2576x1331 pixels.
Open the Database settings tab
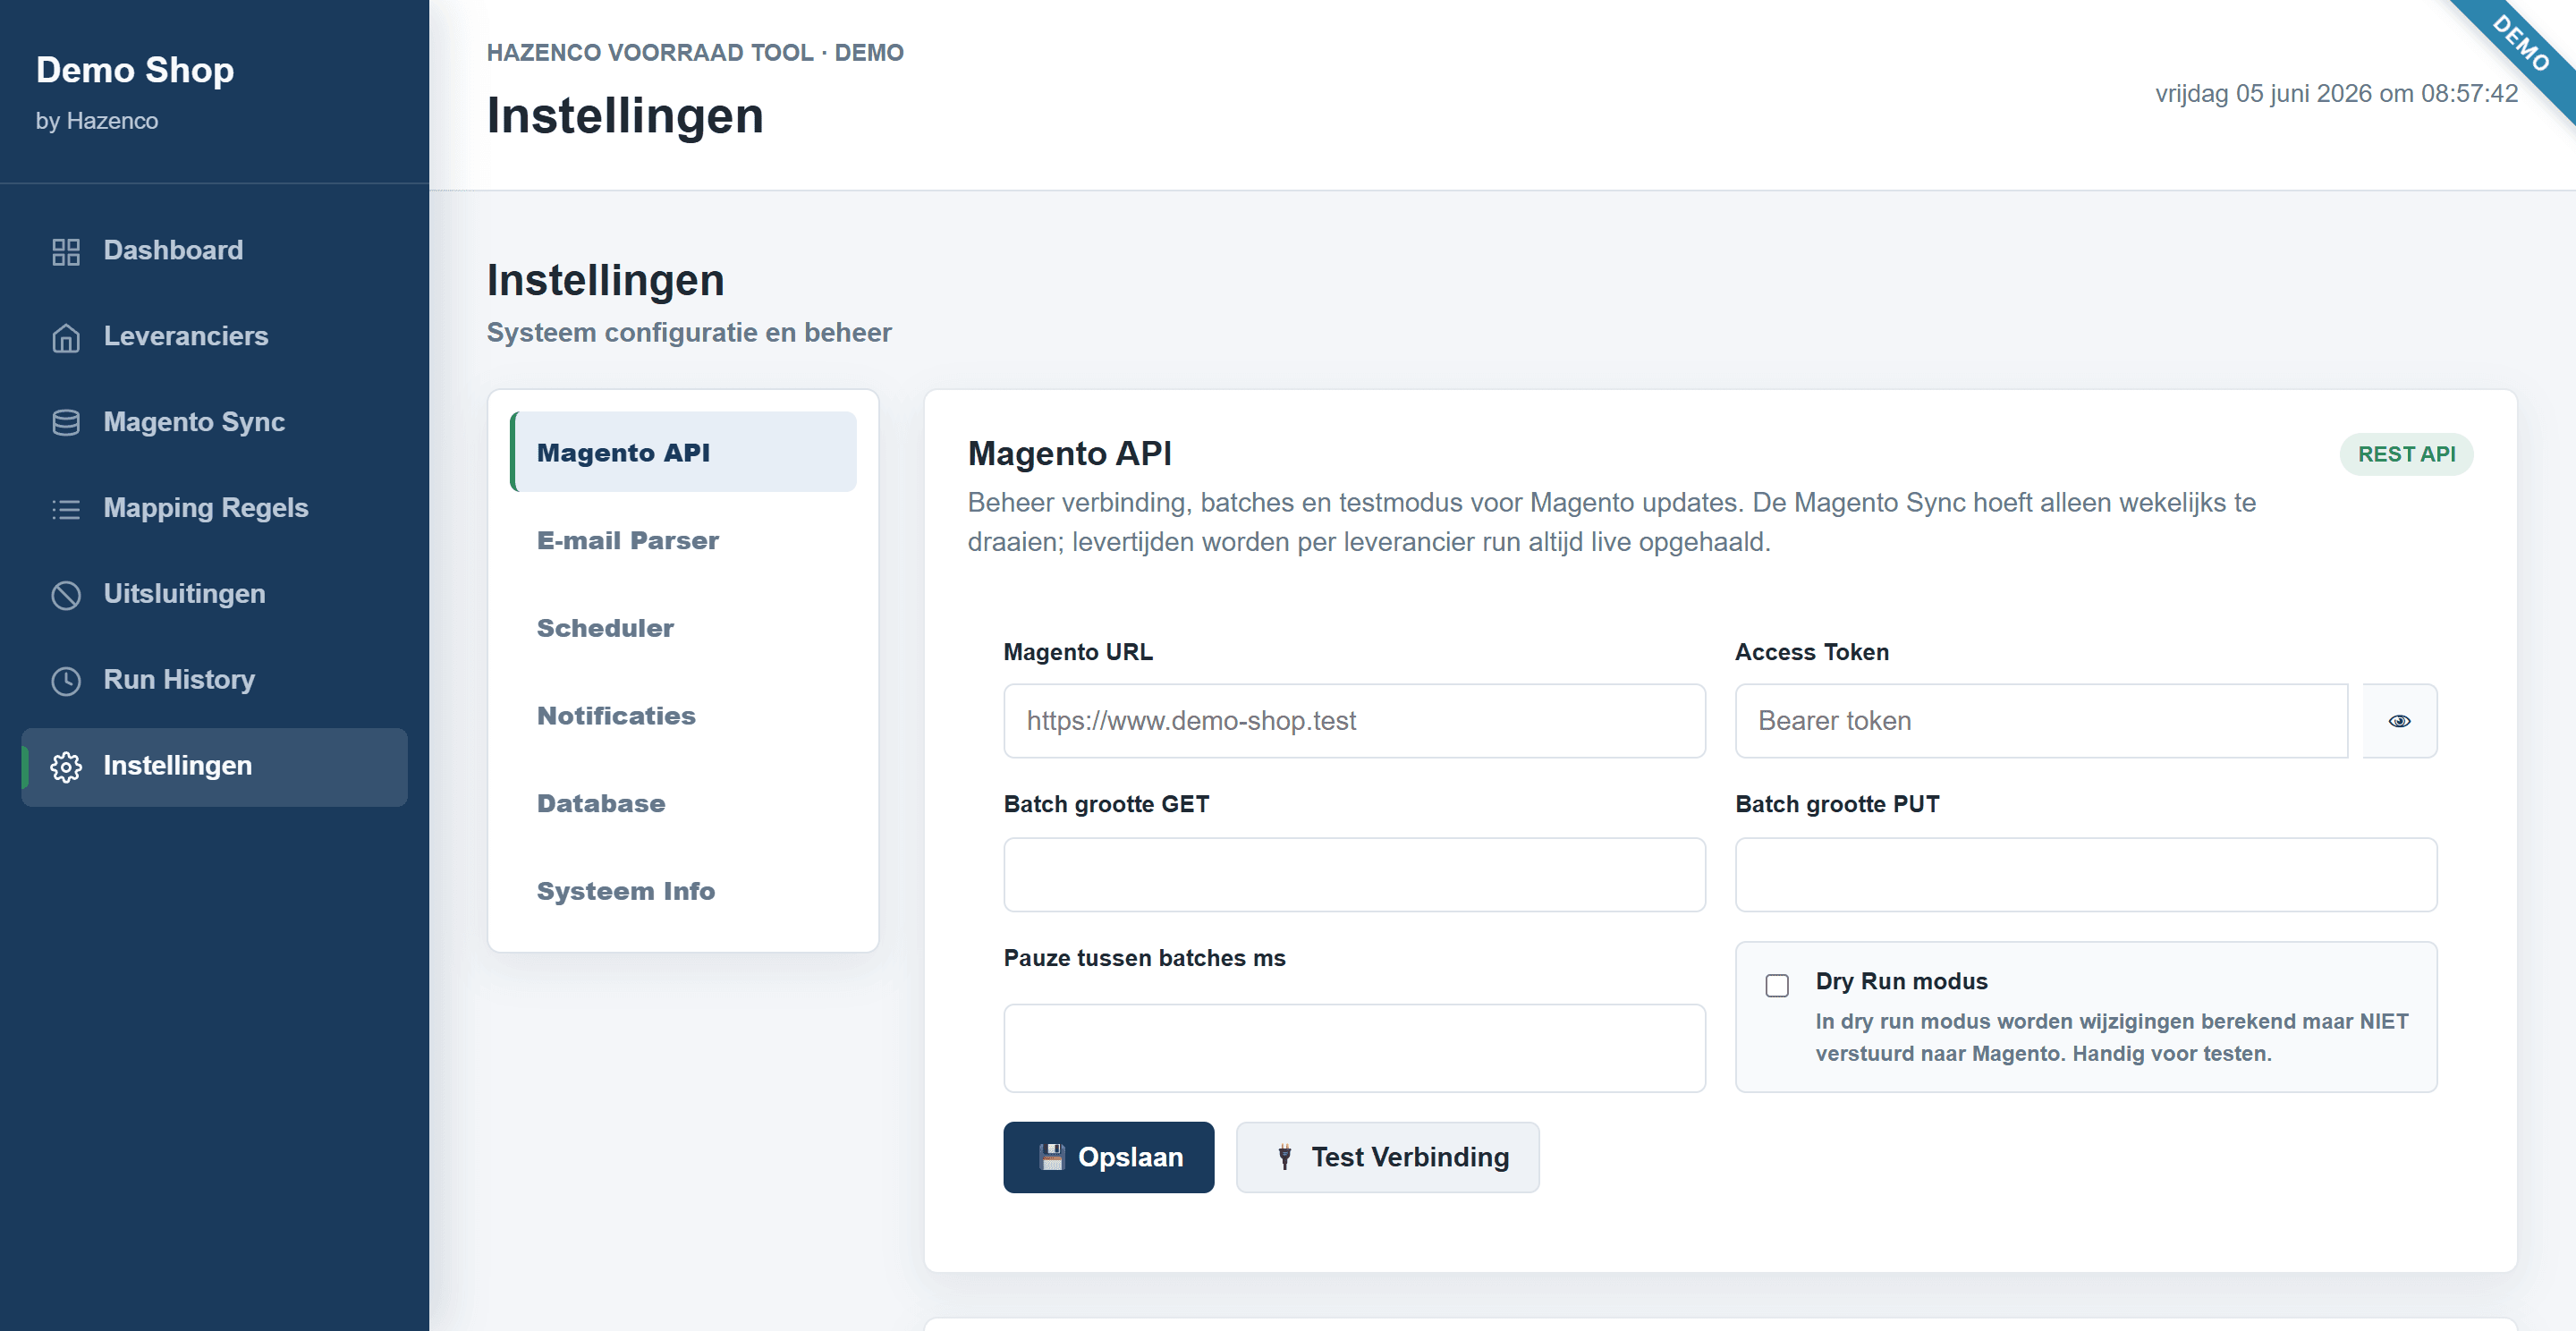pyautogui.click(x=683, y=803)
